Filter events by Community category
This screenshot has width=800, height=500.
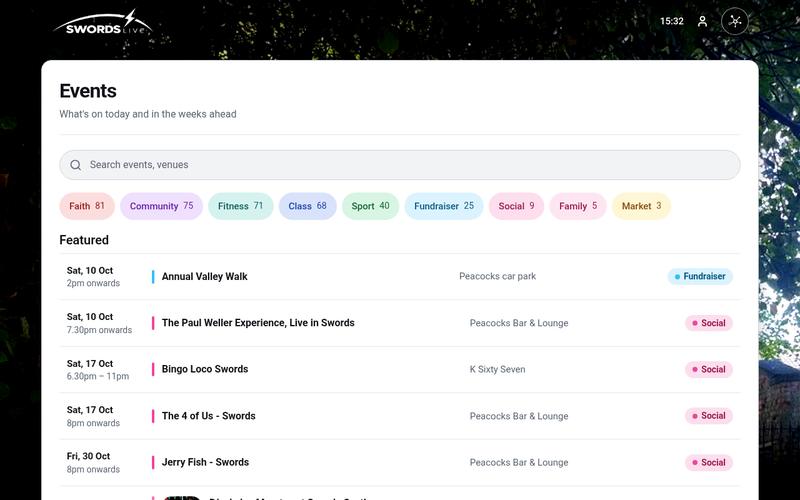click(161, 206)
